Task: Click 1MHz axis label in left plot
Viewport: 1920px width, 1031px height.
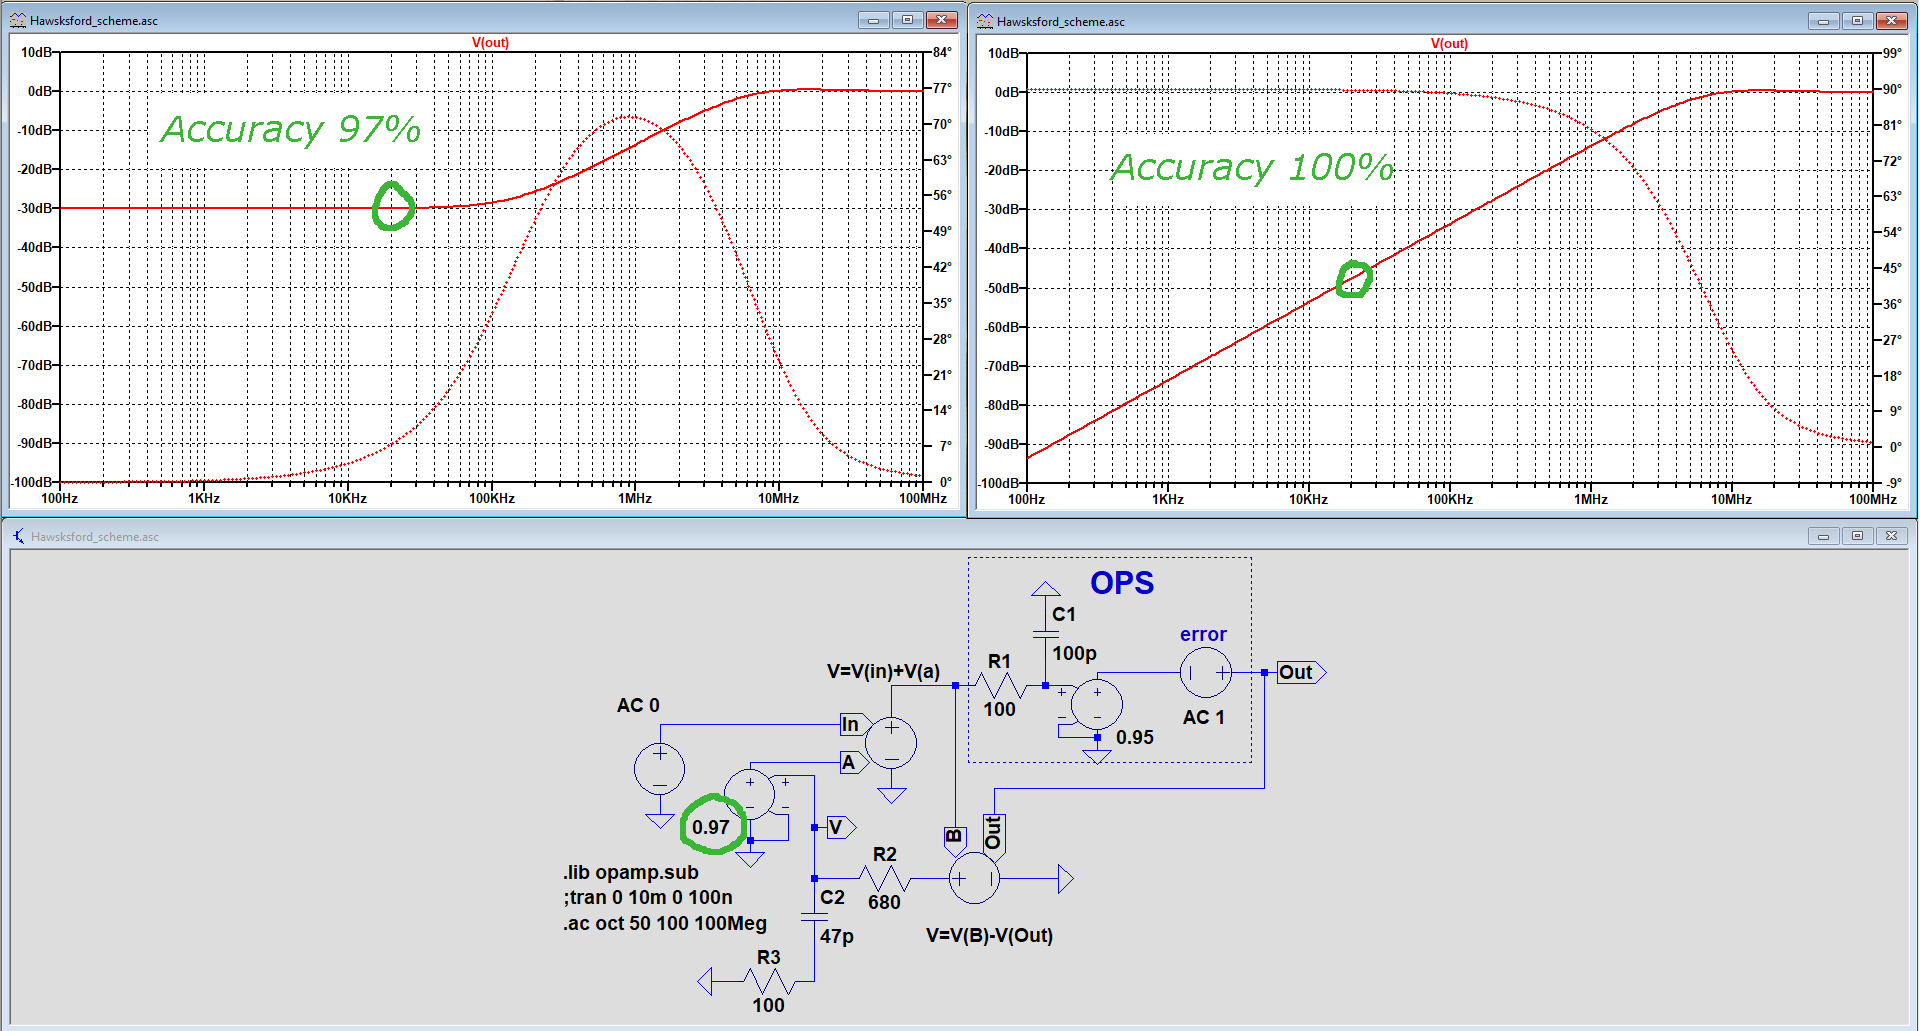Action: coord(635,498)
